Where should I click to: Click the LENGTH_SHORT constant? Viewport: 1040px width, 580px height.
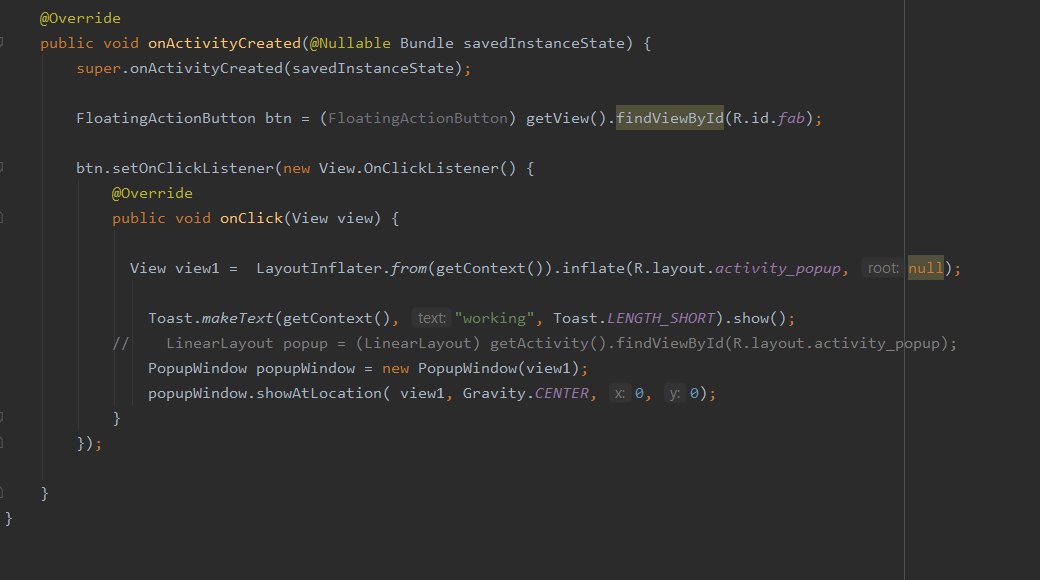point(661,319)
